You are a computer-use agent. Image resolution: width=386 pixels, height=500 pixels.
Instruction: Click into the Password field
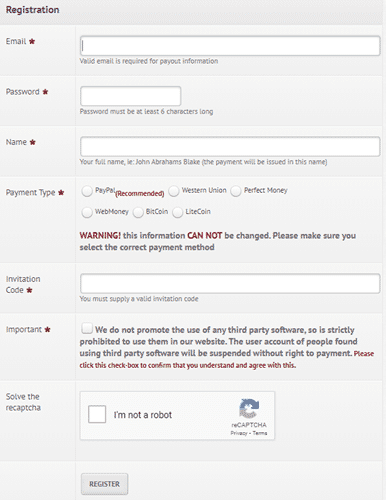[131, 96]
